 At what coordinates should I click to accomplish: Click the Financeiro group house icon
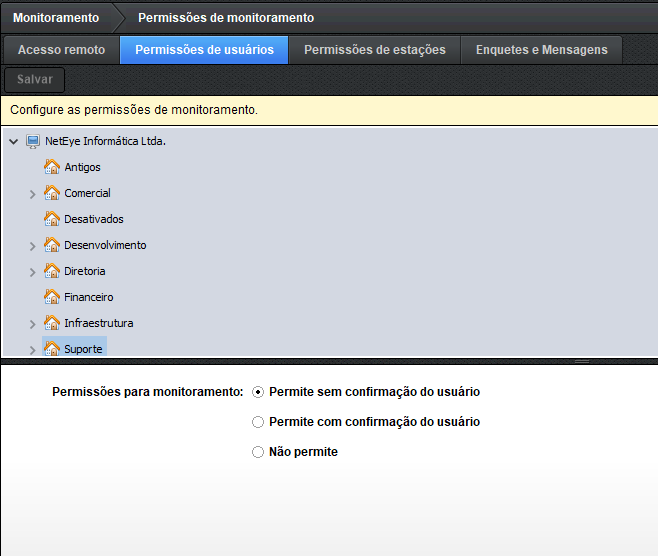coord(53,297)
